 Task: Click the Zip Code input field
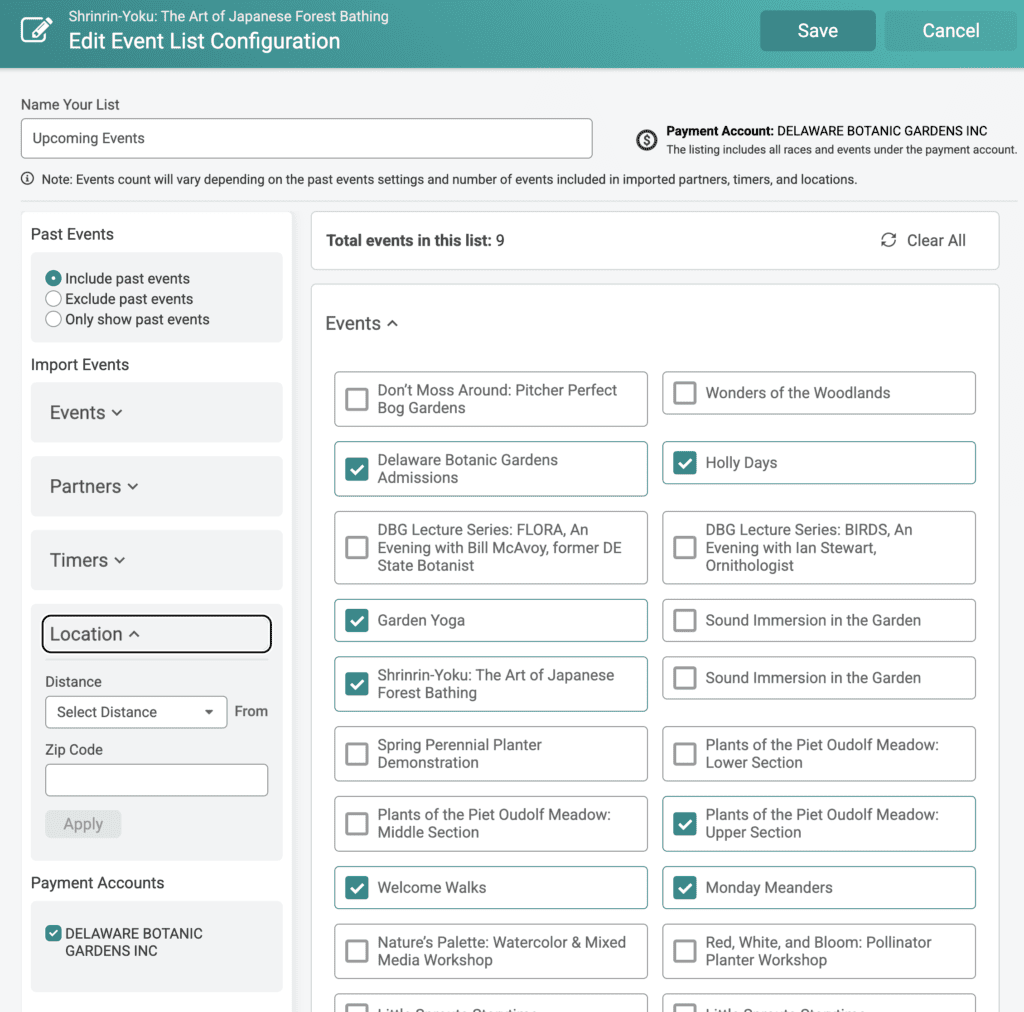(x=157, y=780)
